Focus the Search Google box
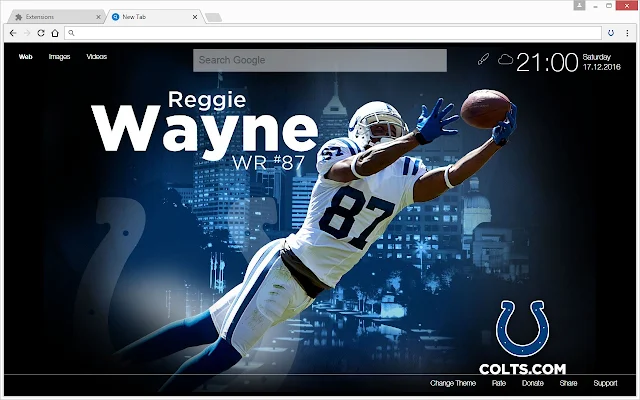Image resolution: width=640 pixels, height=400 pixels. [320, 60]
